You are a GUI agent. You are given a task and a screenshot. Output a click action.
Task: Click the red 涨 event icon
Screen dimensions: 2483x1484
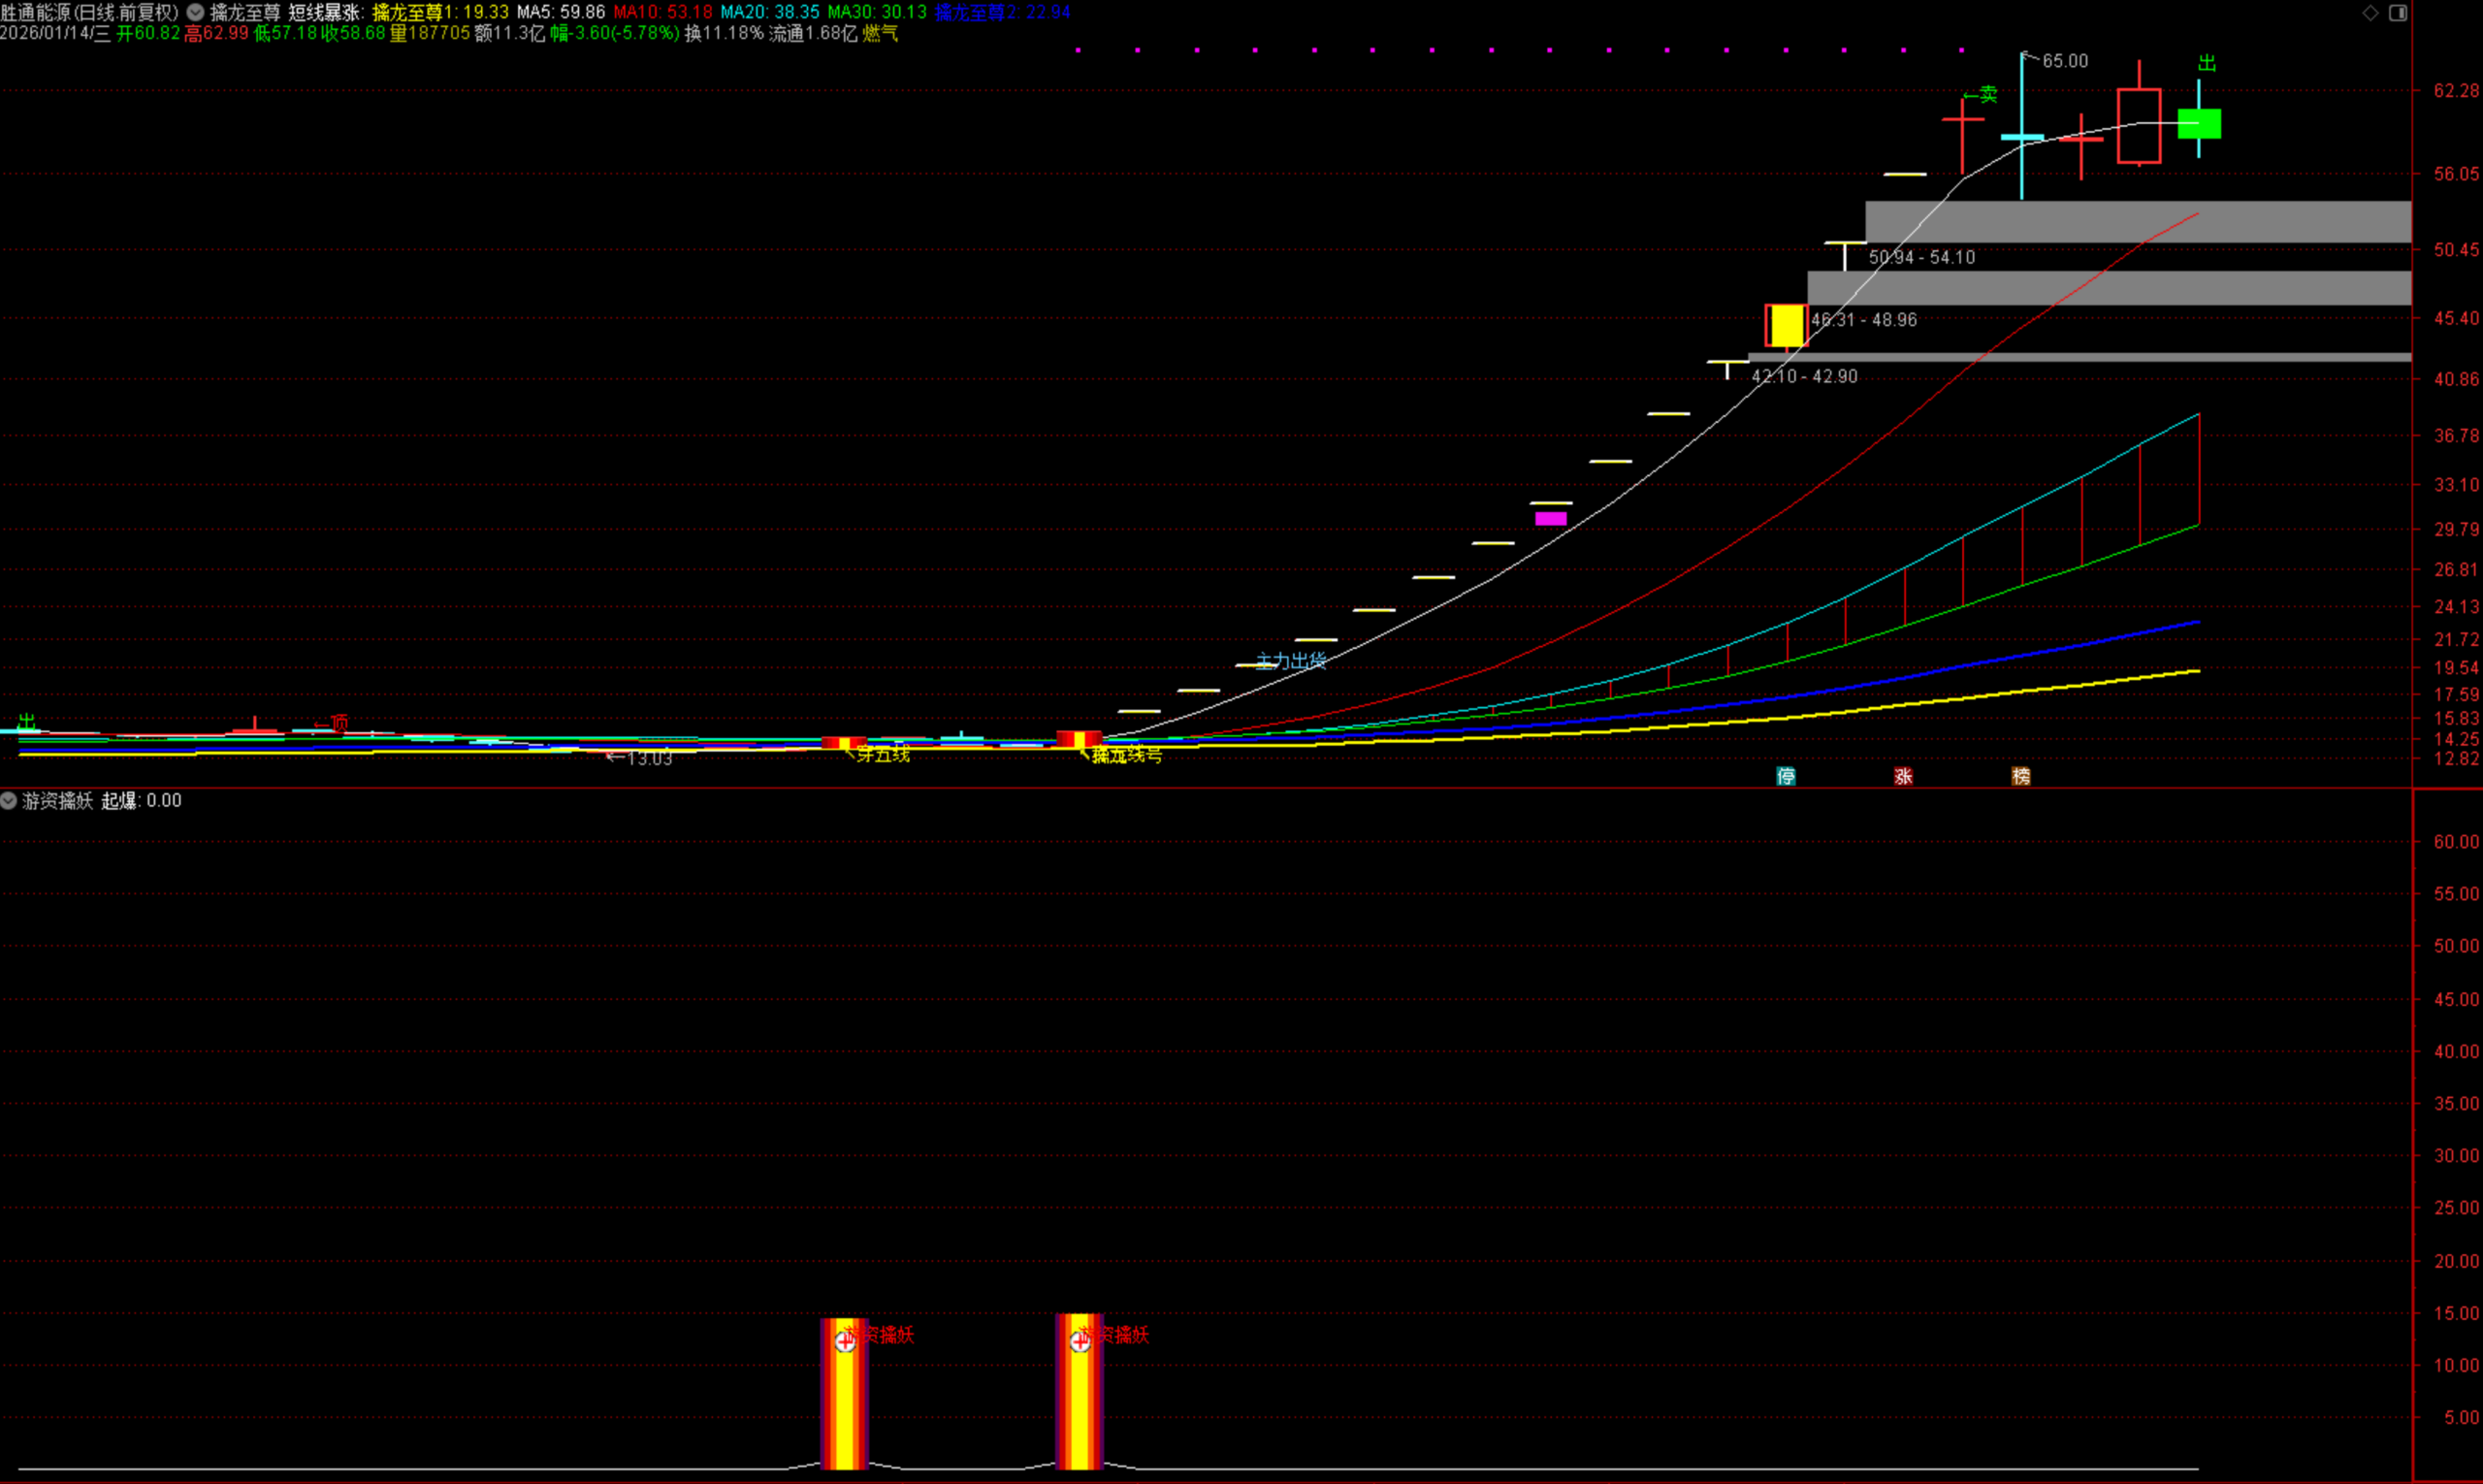[1903, 776]
